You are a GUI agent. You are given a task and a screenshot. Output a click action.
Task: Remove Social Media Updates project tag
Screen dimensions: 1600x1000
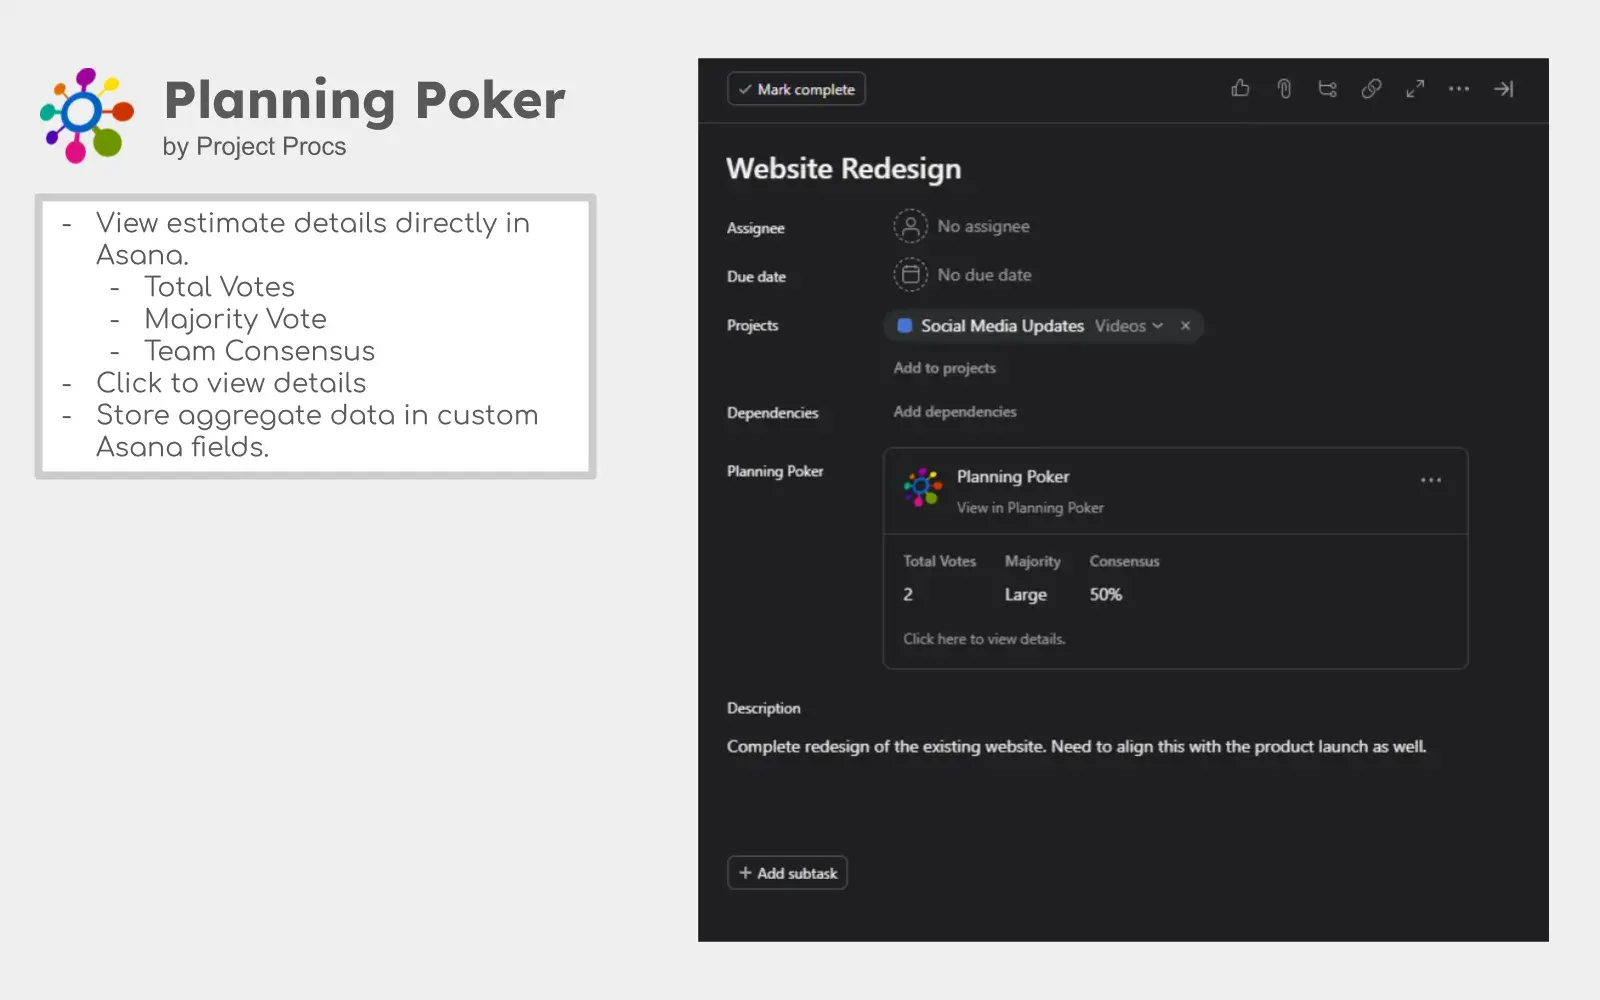click(1185, 326)
